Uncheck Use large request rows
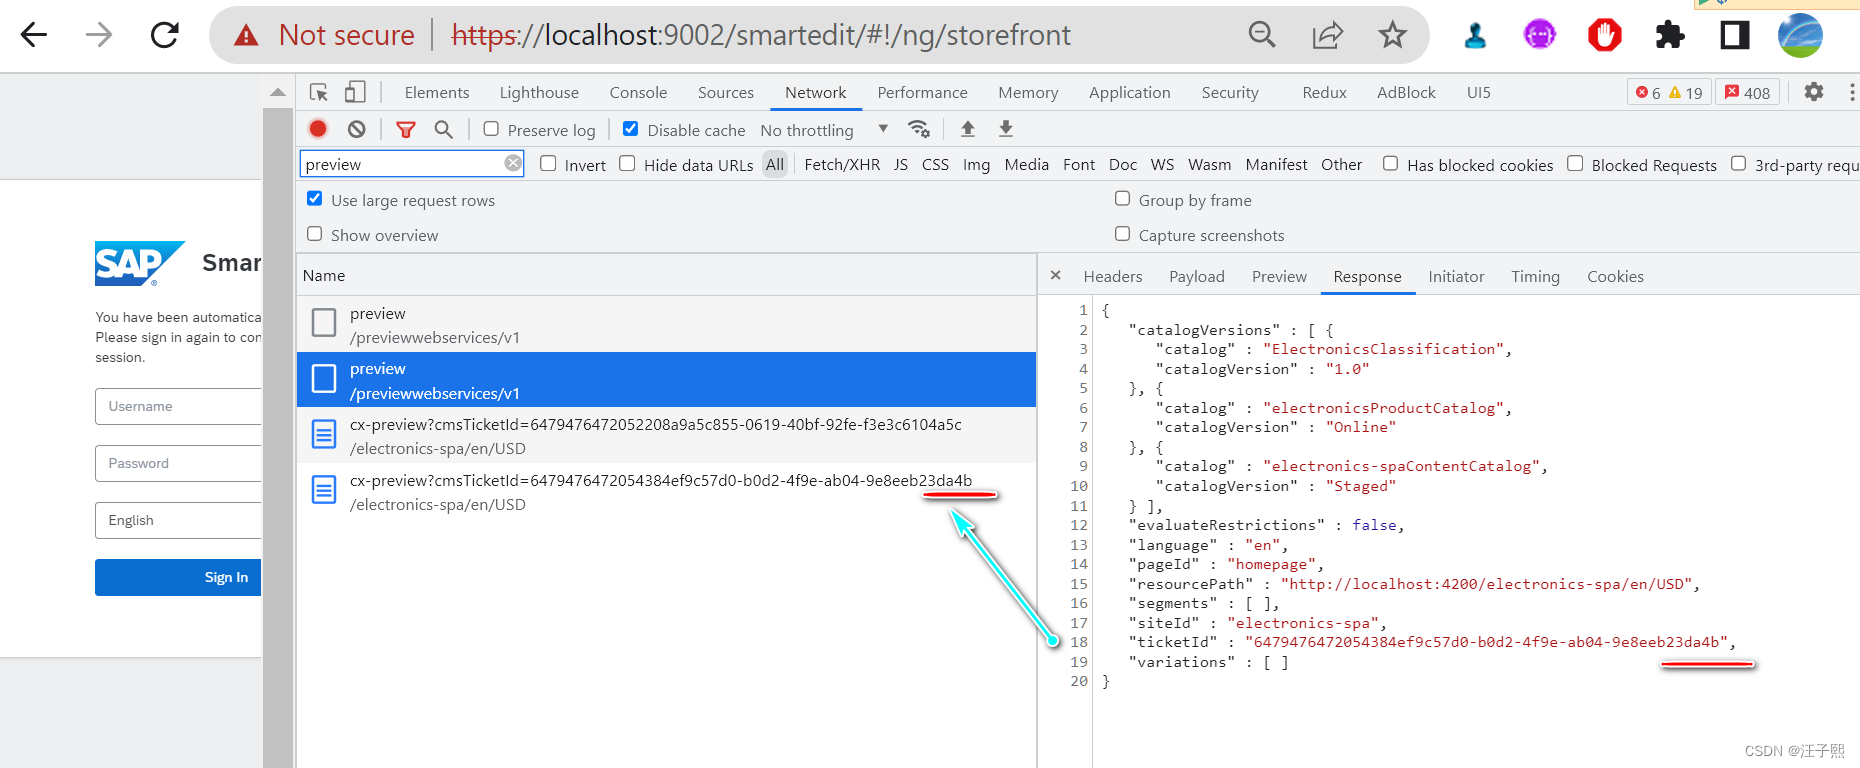 (315, 199)
